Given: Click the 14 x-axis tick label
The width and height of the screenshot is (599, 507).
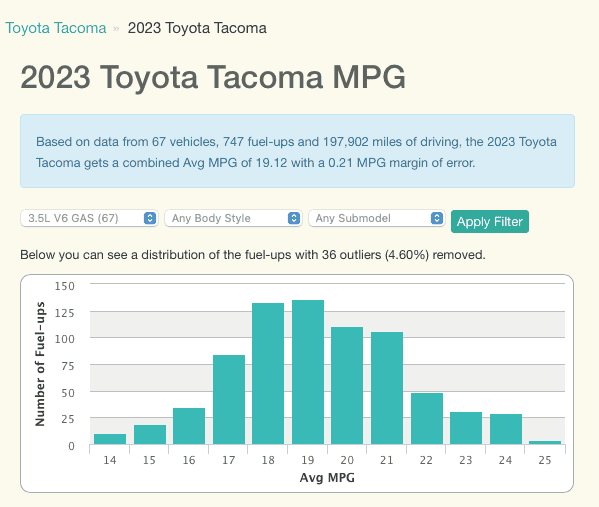Looking at the screenshot, I should 110,460.
